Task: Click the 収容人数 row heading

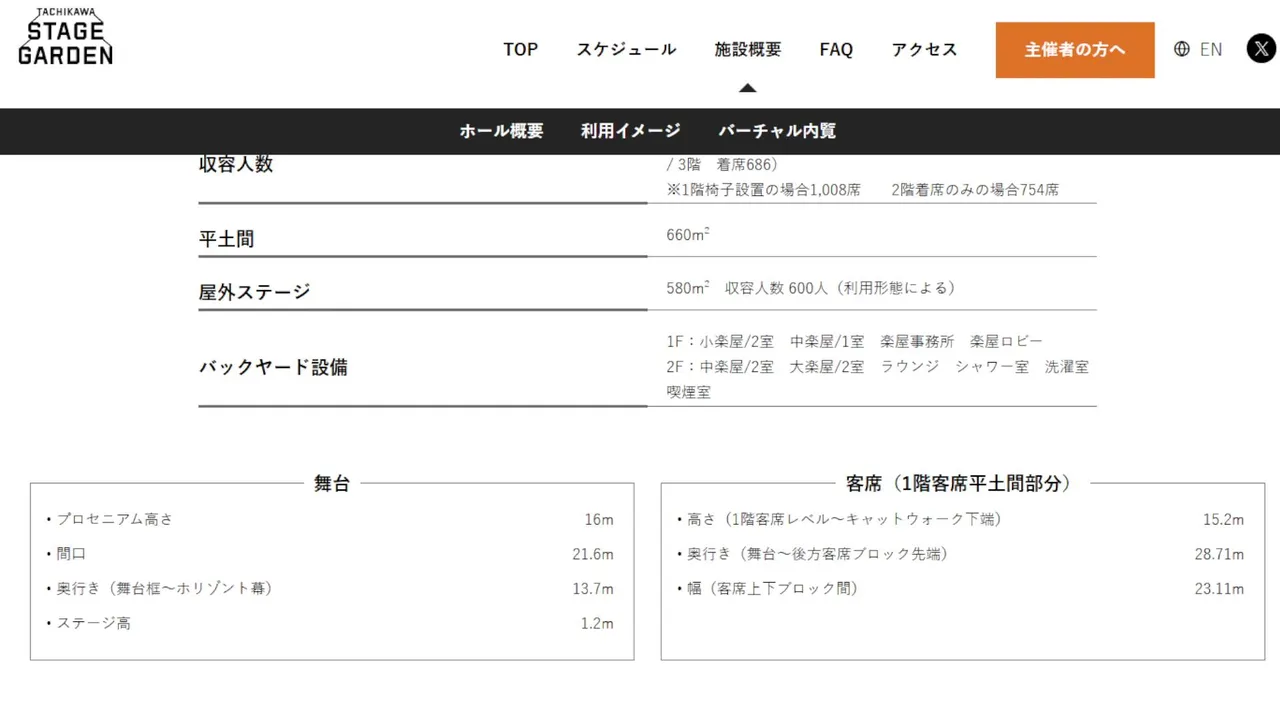Action: click(236, 165)
